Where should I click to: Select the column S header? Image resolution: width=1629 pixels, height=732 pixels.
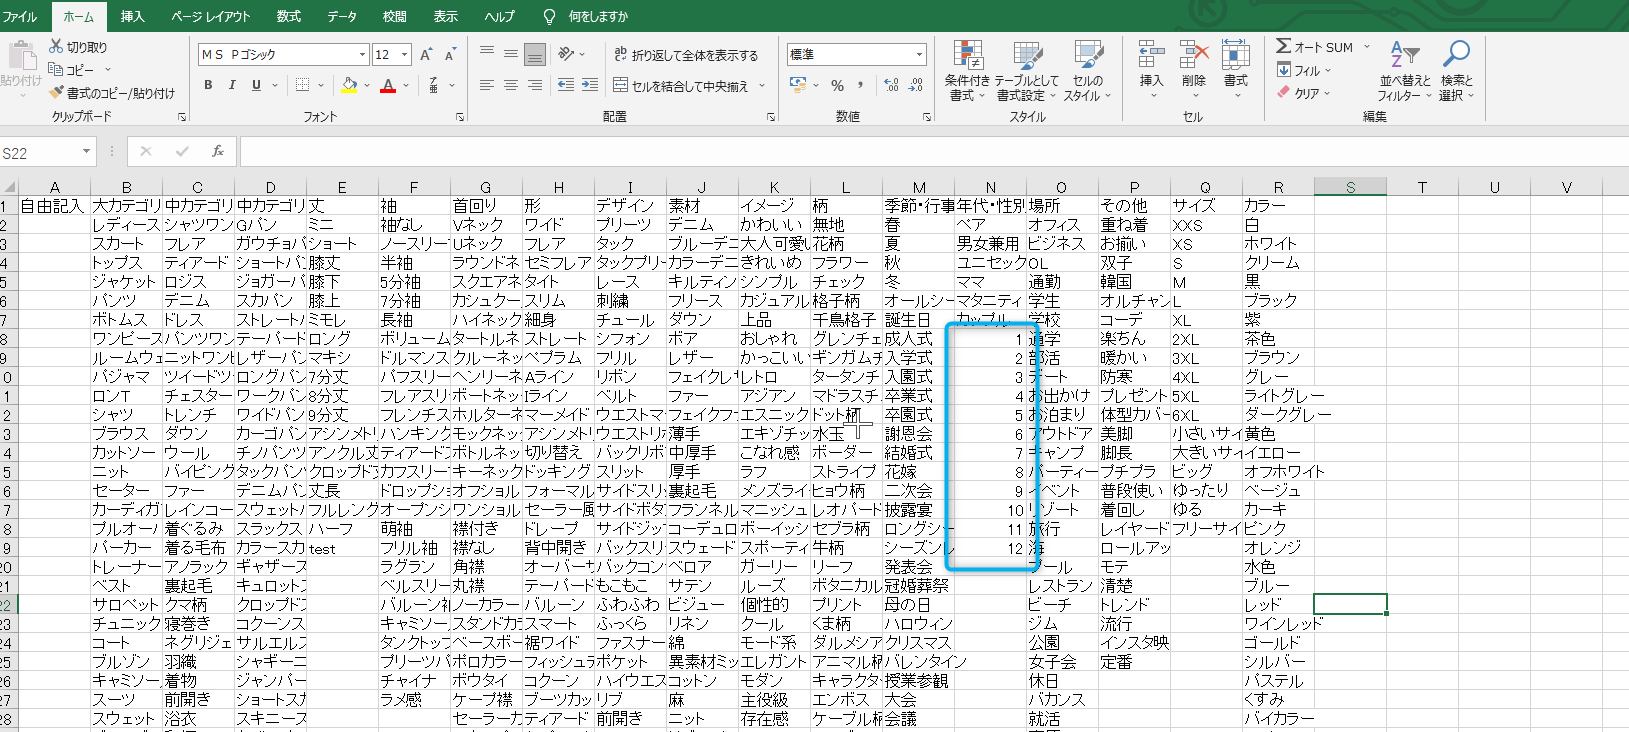tap(1350, 187)
